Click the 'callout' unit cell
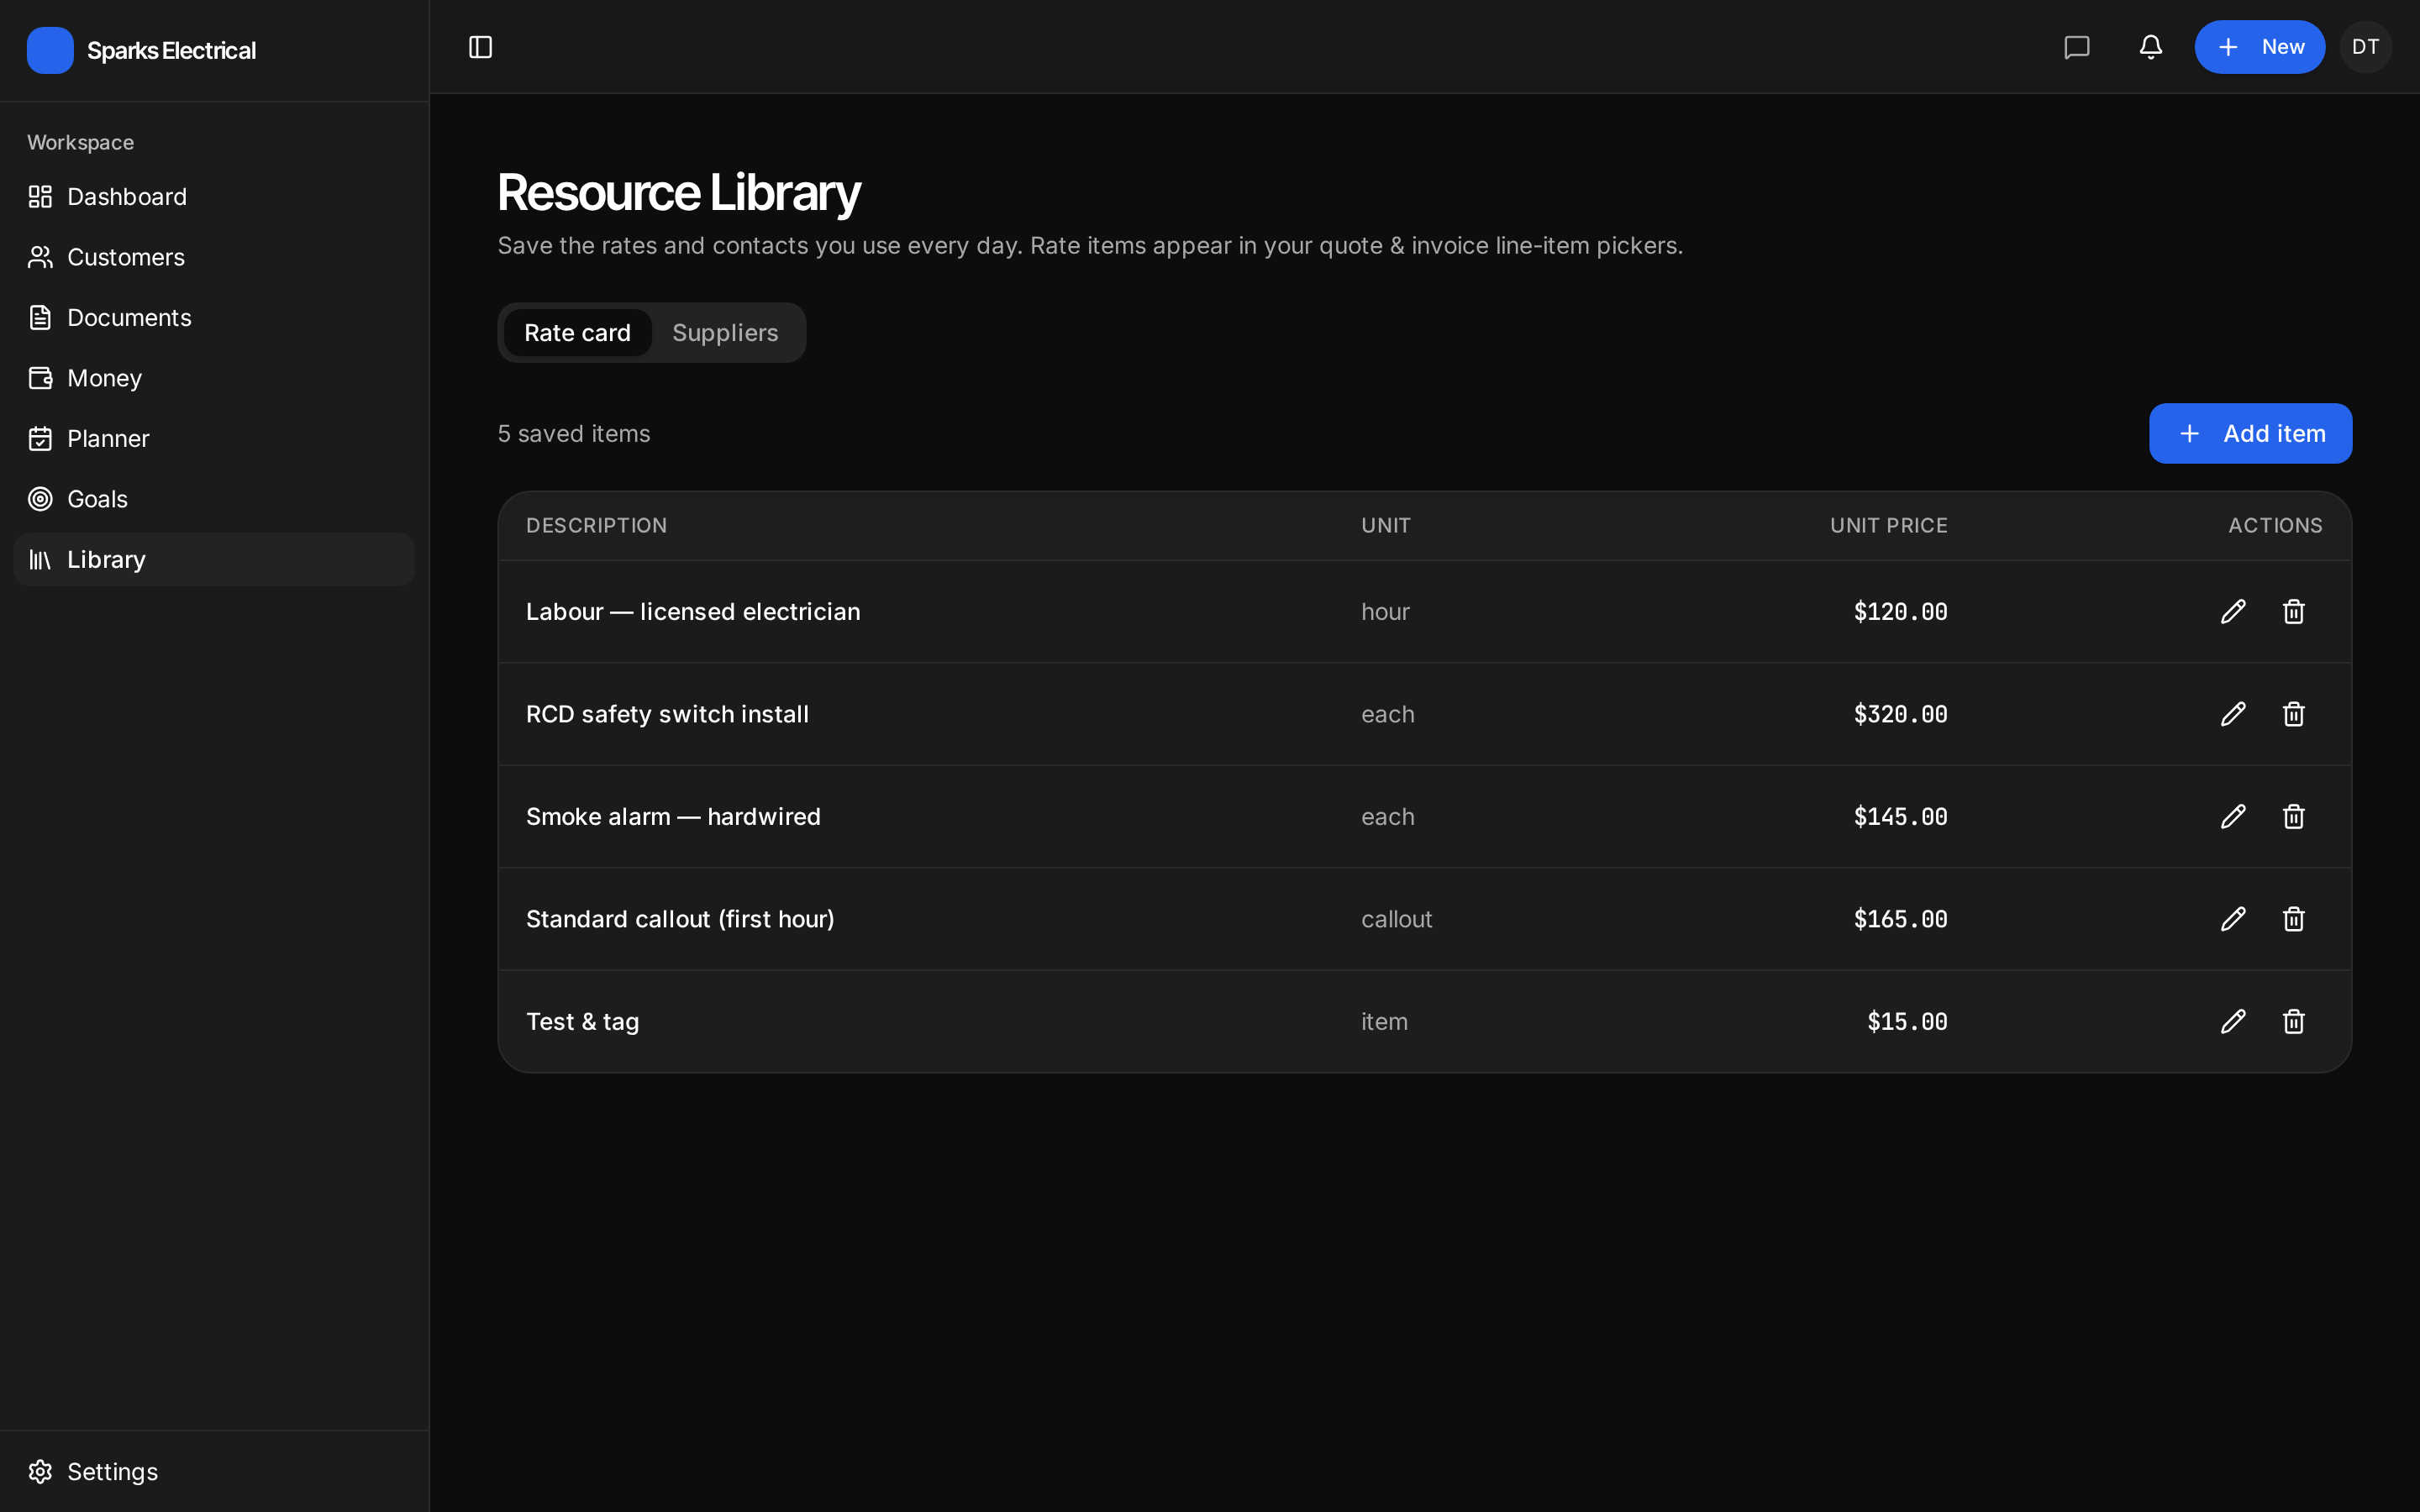 click(1396, 919)
